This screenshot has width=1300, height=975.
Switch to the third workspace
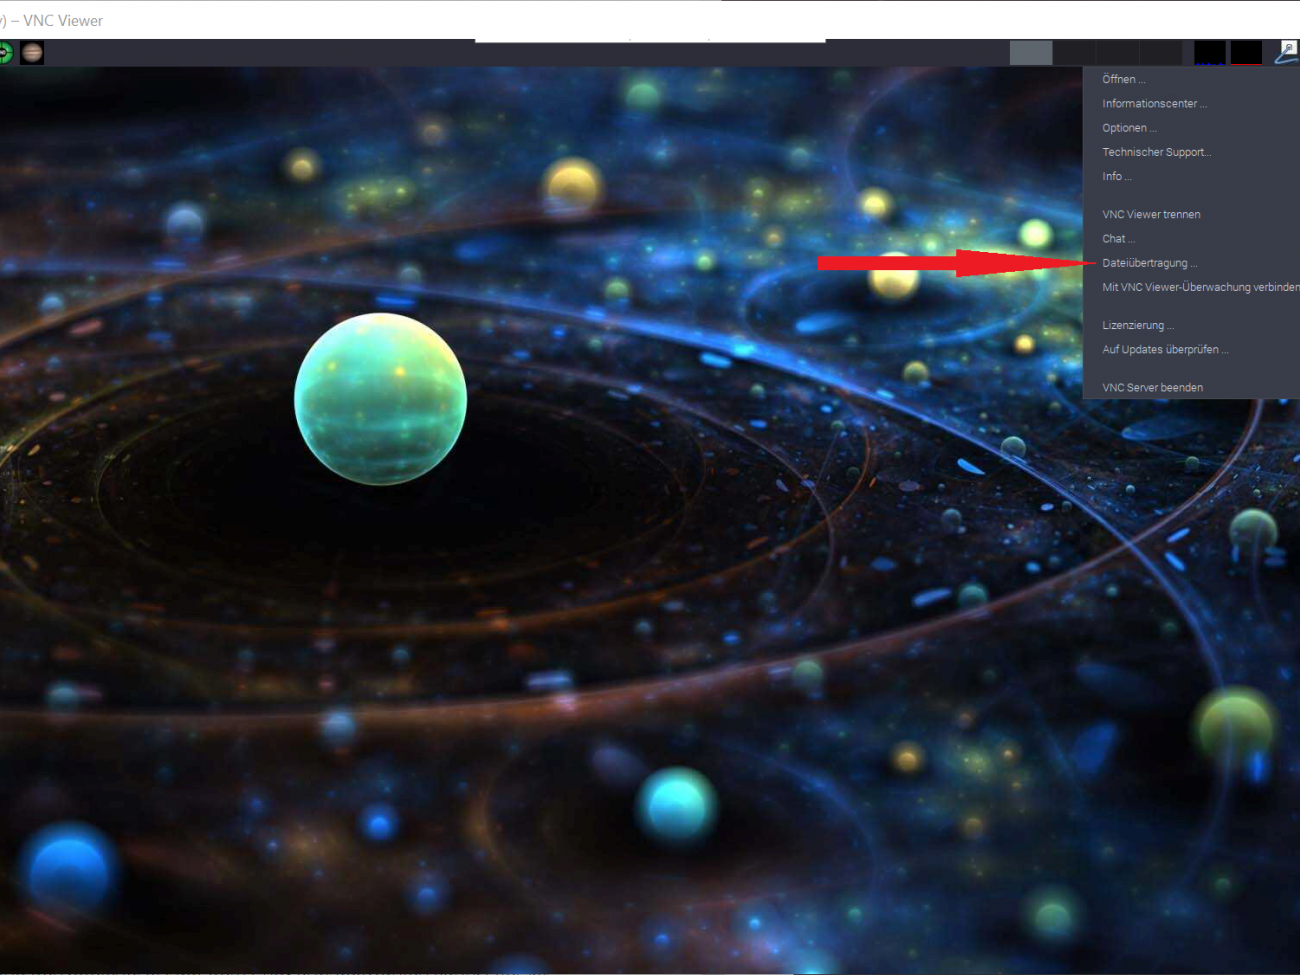[1117, 53]
